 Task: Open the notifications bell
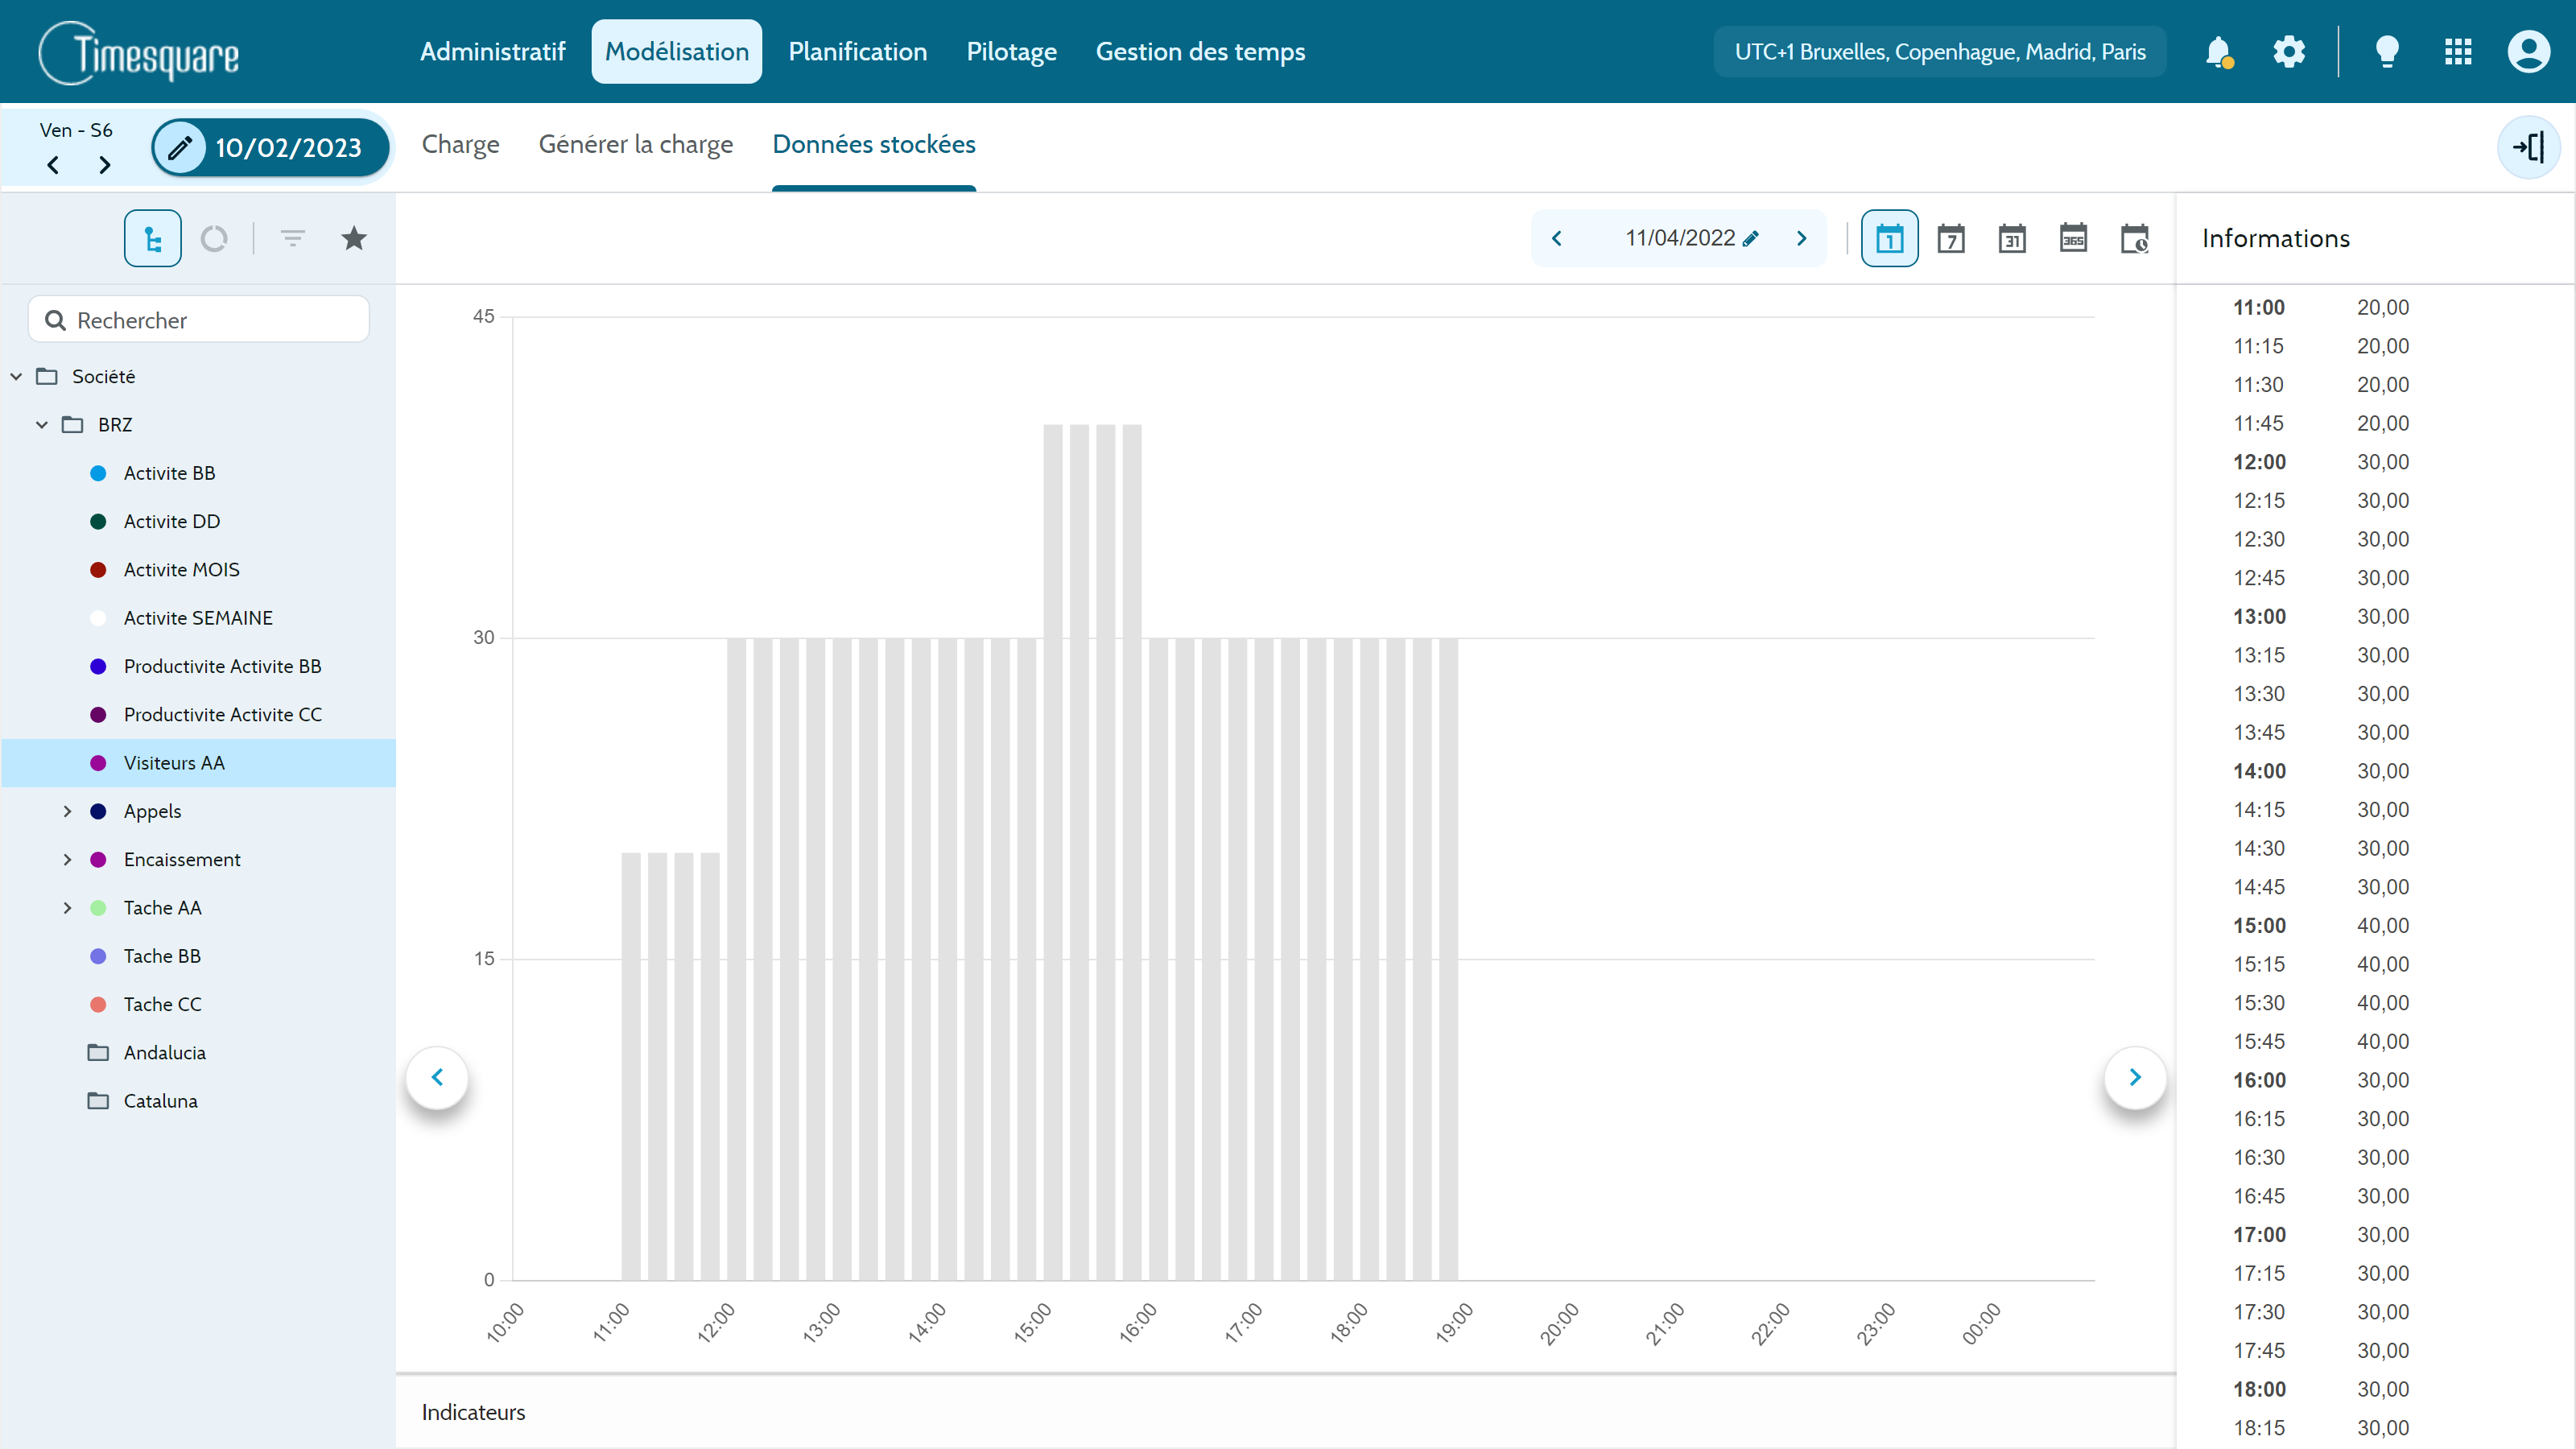[x=2219, y=52]
